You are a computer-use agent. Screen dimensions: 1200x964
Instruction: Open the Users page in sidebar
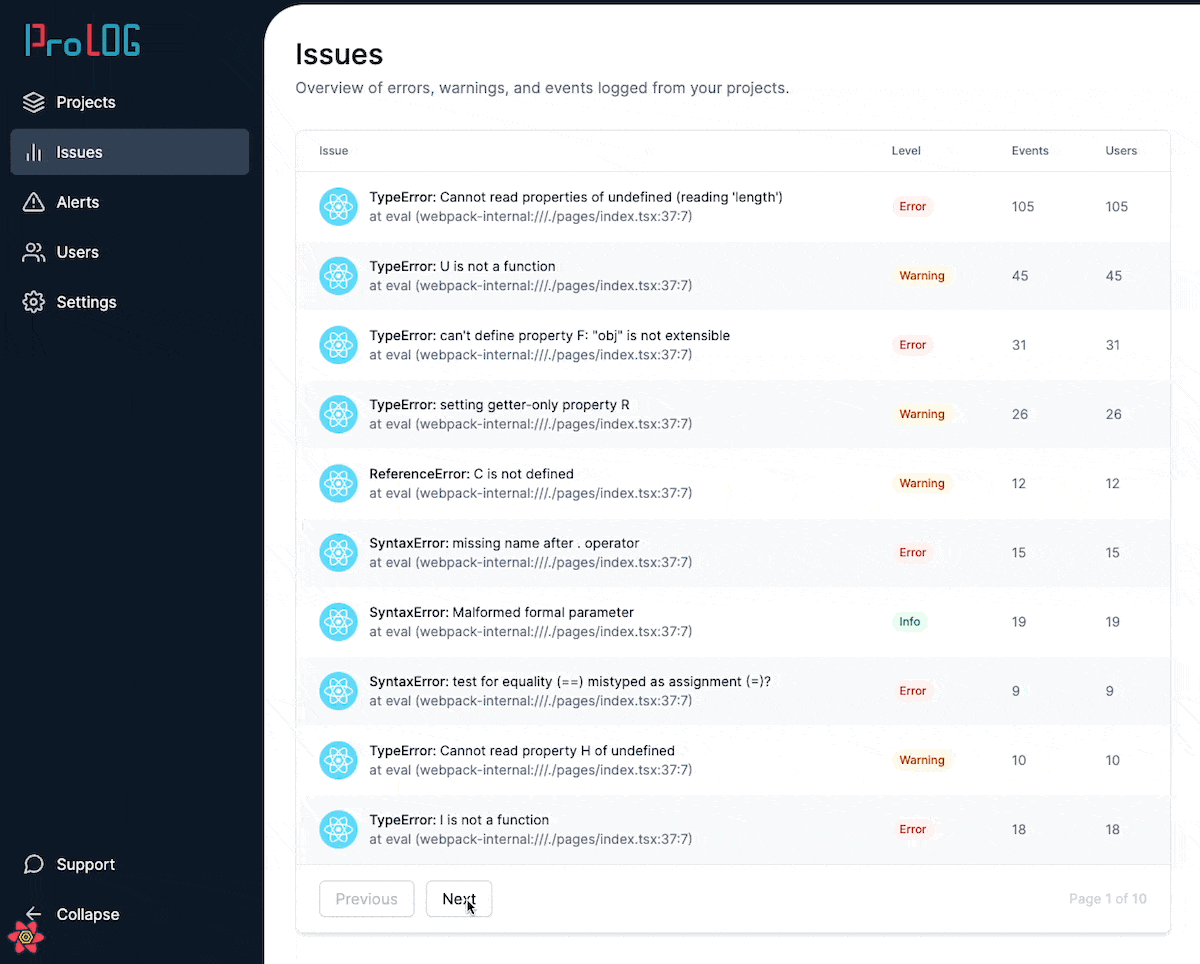point(130,252)
